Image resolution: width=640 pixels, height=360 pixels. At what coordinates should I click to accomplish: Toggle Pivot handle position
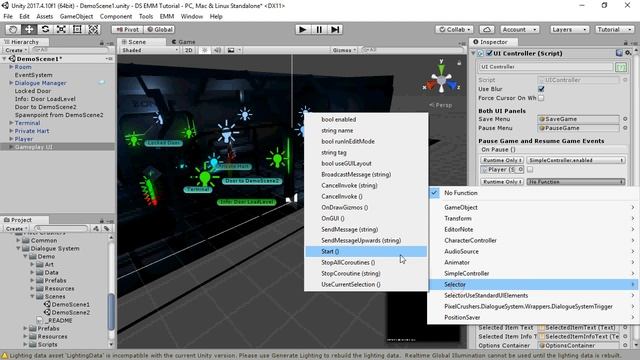click(x=127, y=29)
